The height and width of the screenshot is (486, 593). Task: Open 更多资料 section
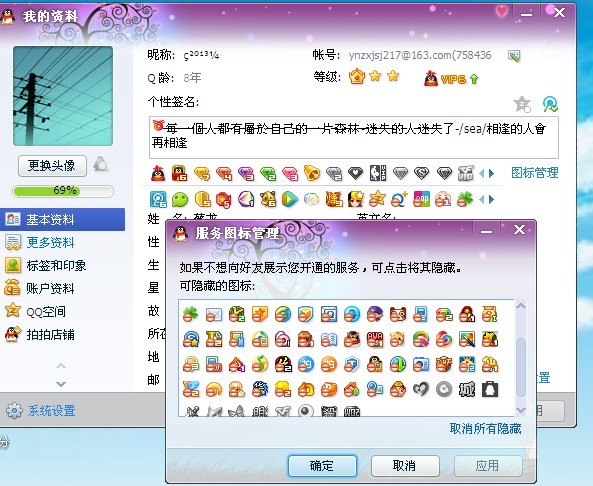50,242
